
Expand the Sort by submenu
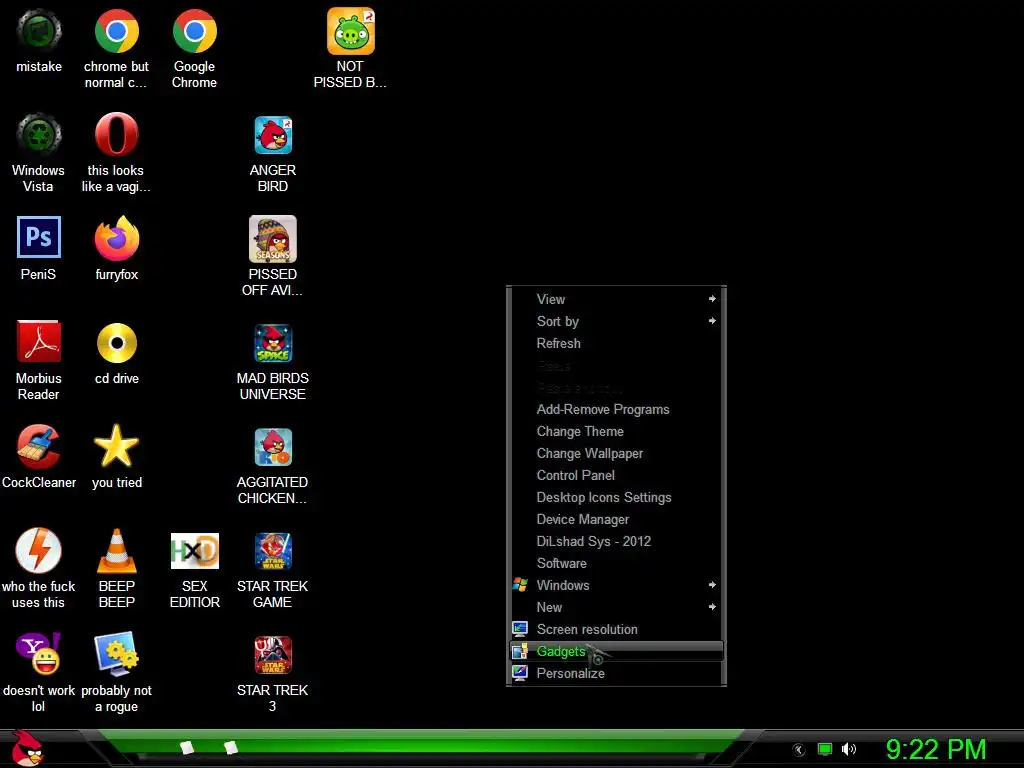click(x=616, y=321)
